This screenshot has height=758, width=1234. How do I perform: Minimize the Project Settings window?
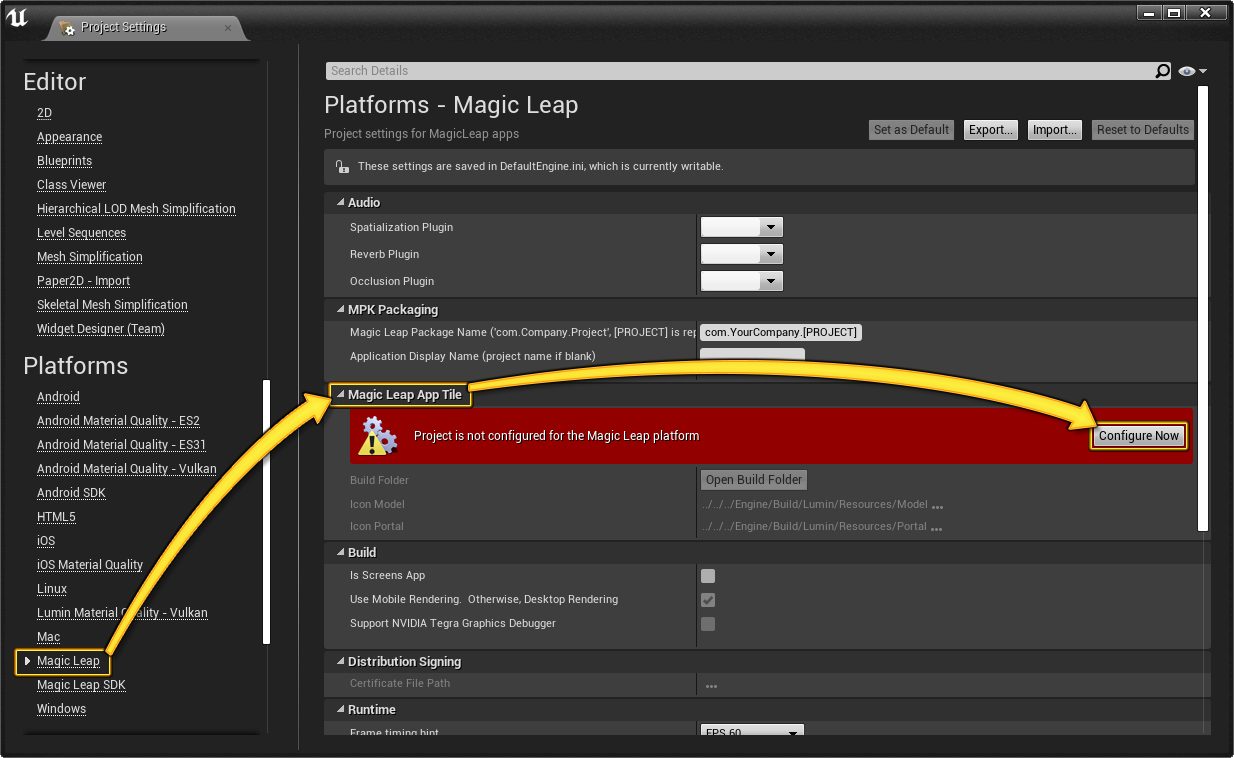click(x=1151, y=12)
